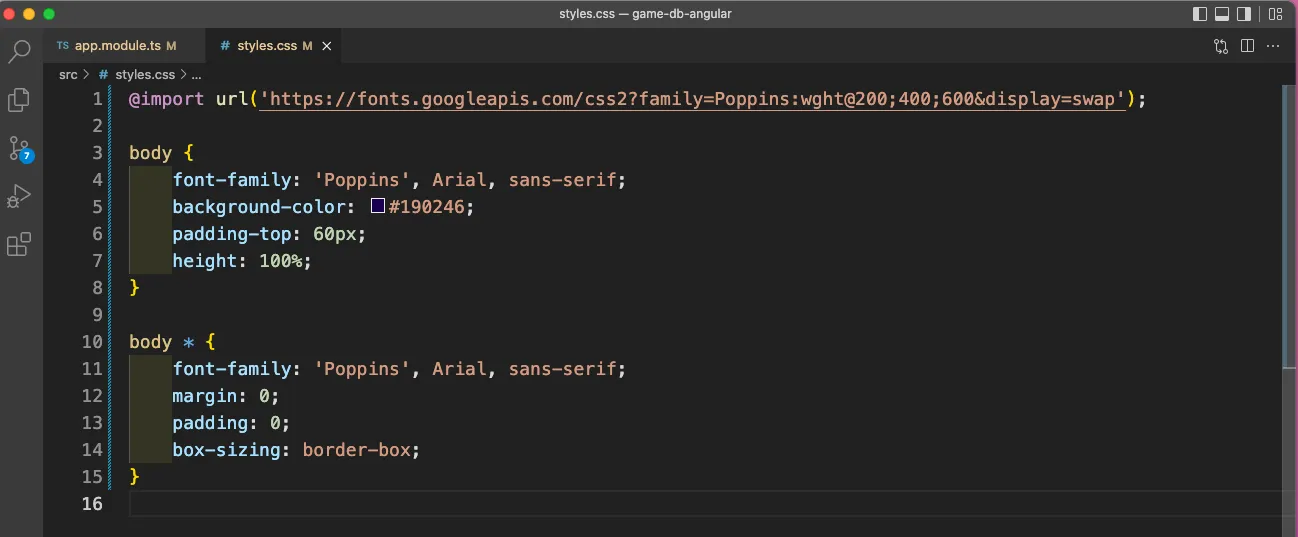Screen dimensions: 1298x537
Task: Click line number 16 in the gutter
Action: (92, 504)
